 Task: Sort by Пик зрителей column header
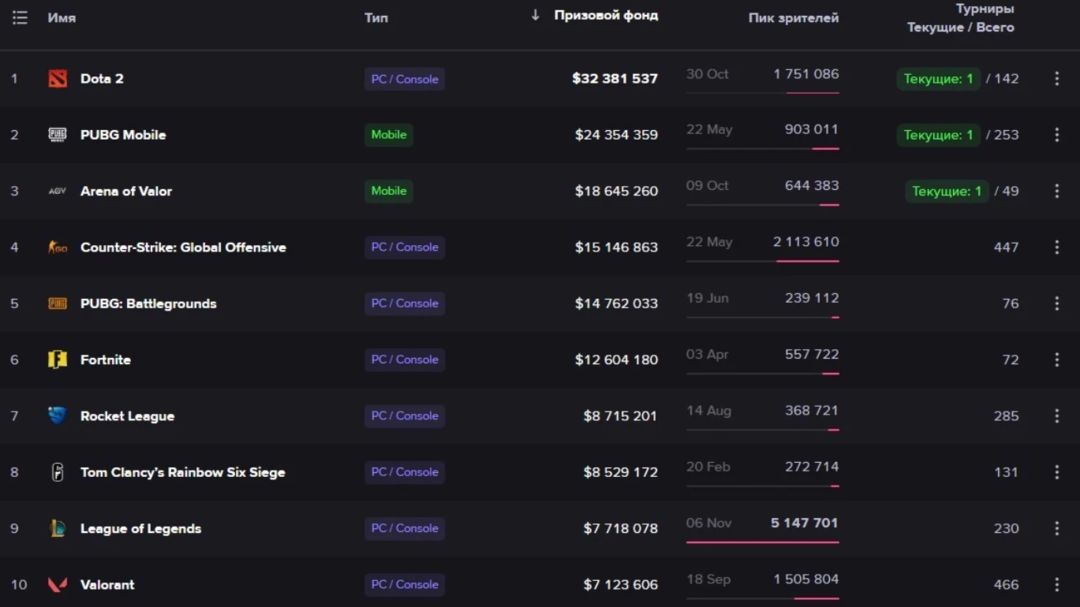[x=793, y=18]
